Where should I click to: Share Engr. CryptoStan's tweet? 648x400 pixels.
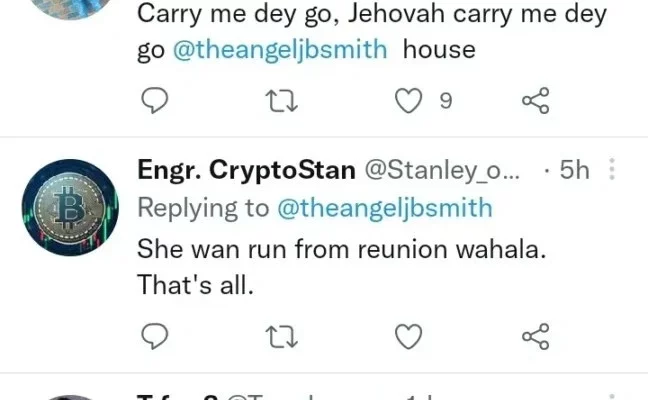point(536,336)
